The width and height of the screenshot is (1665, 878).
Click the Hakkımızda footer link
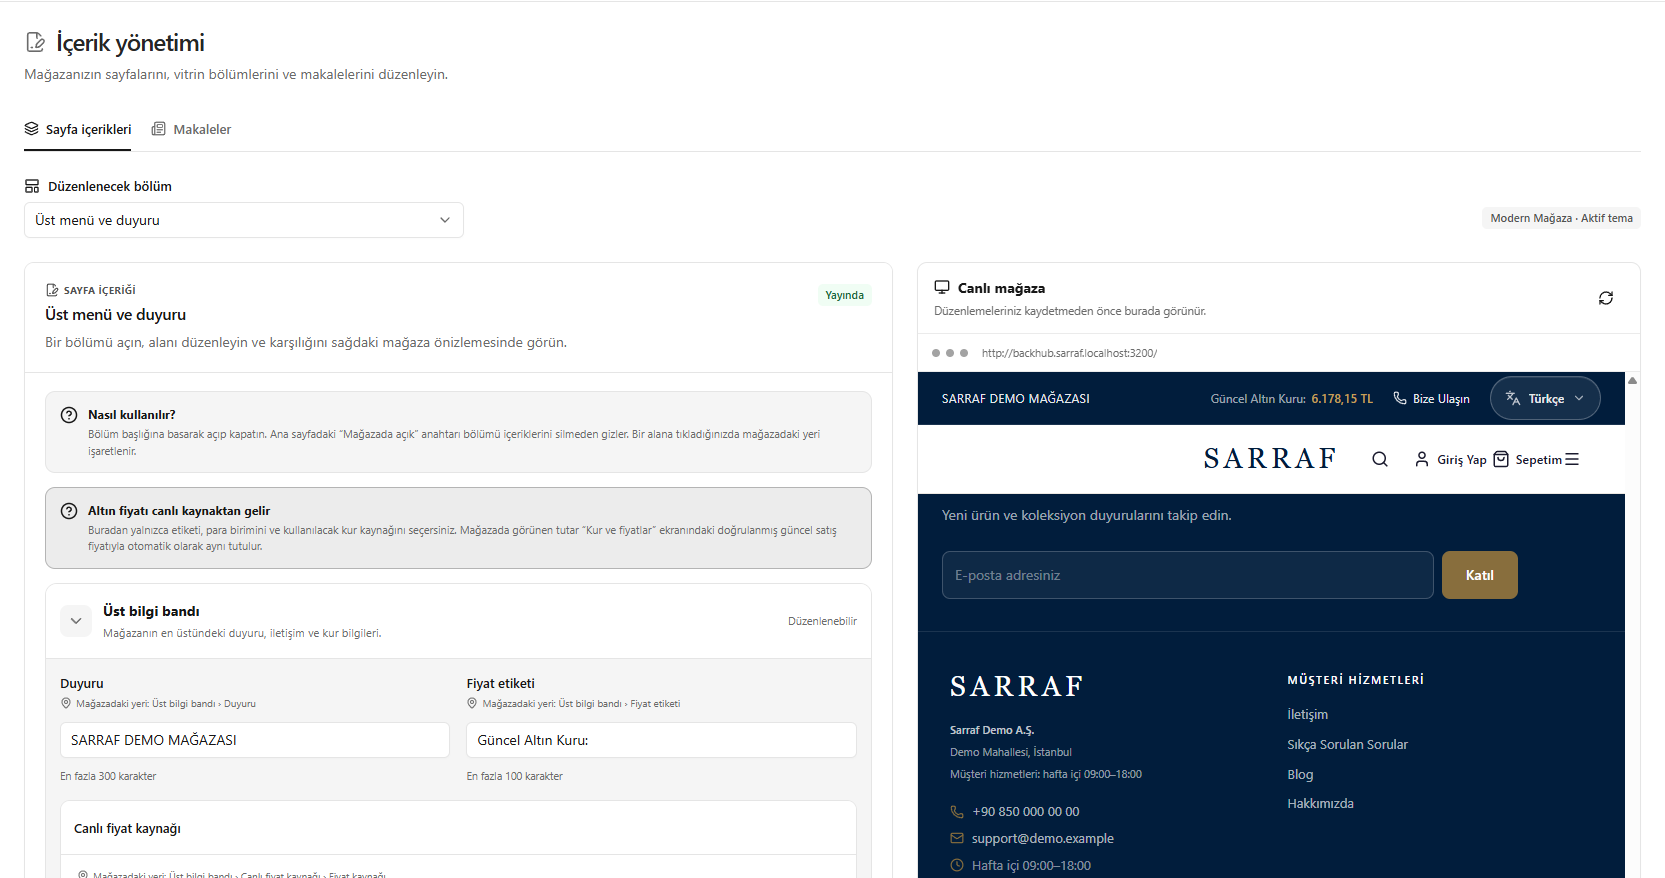click(1320, 803)
